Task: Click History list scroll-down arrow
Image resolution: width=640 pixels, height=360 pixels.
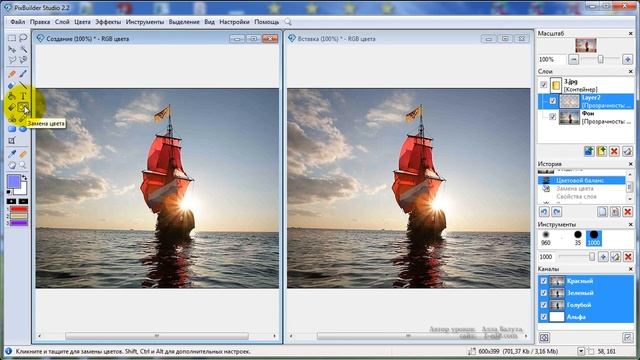Action: click(630, 199)
